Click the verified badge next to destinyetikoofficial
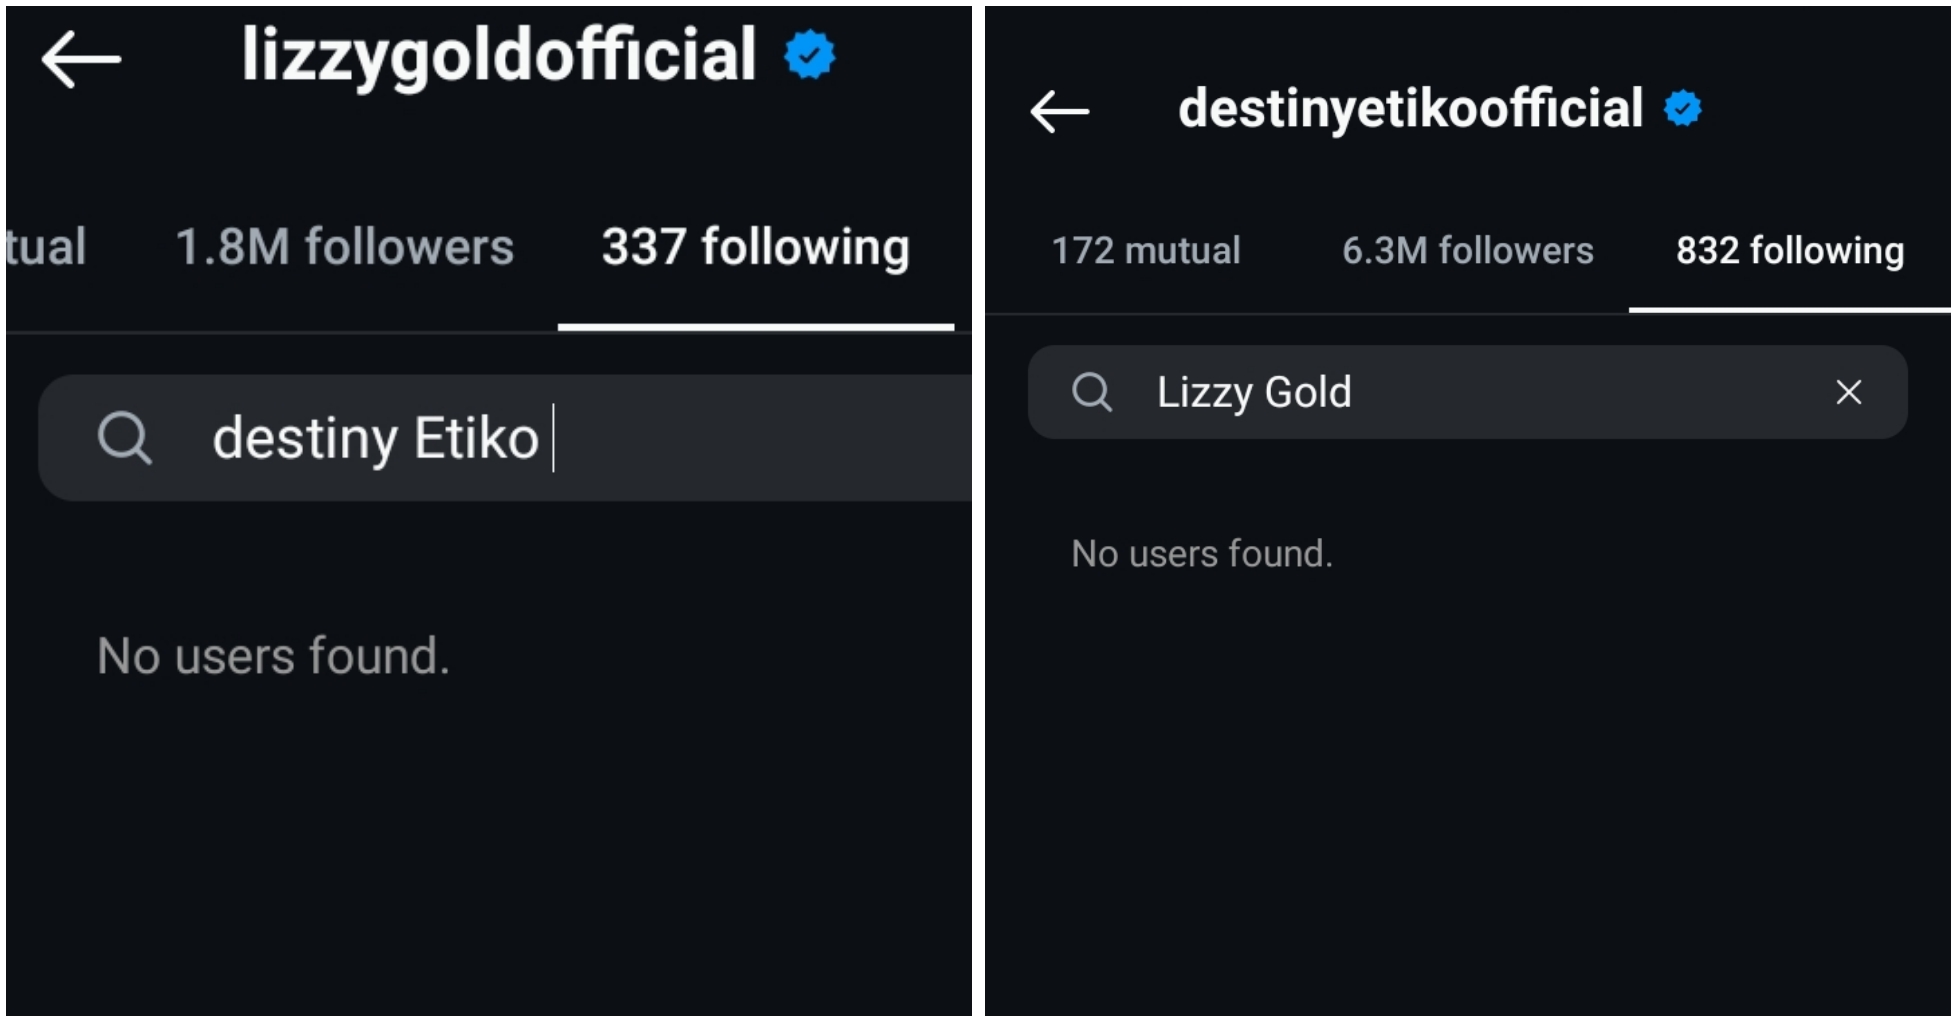The width and height of the screenshot is (1960, 1024). [1683, 108]
